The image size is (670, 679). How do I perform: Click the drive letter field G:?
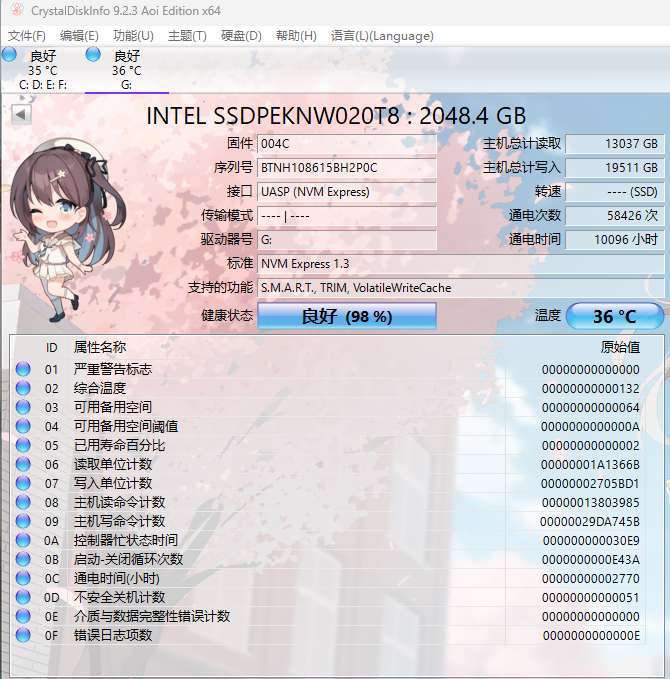346,239
